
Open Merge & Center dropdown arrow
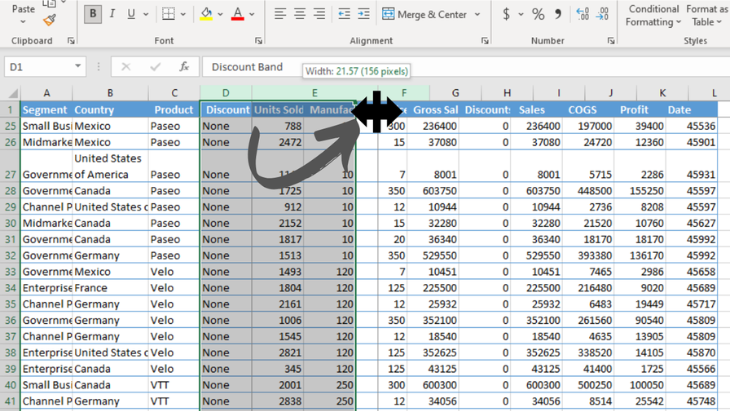477,14
